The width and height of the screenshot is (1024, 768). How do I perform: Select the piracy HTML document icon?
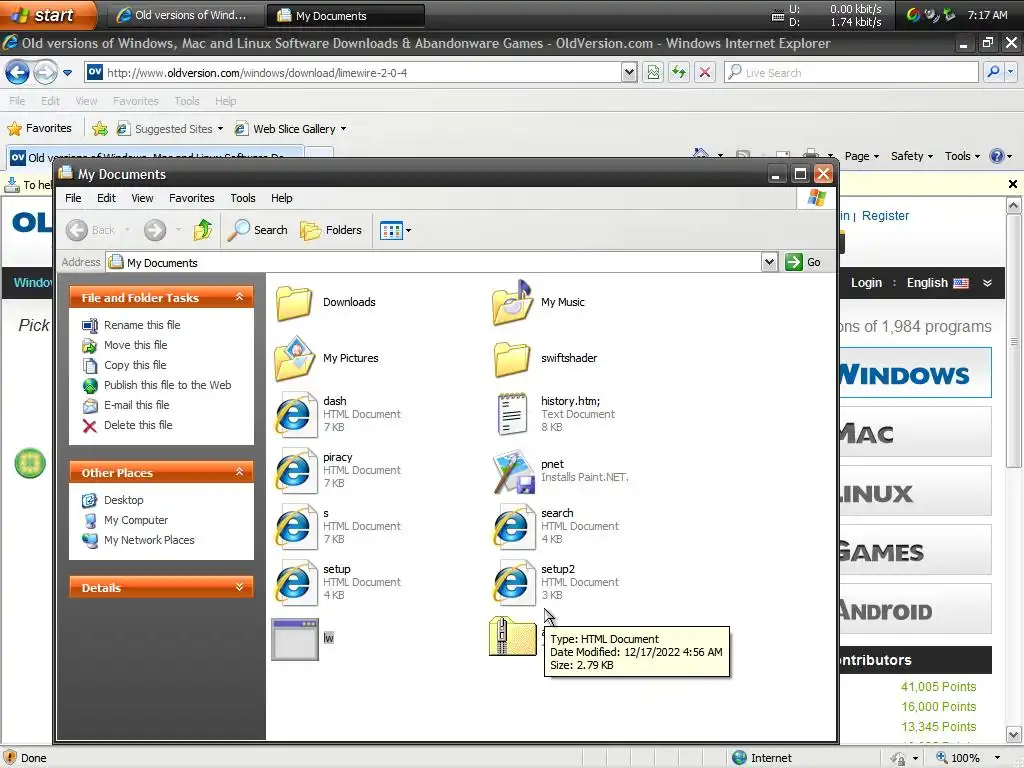tap(295, 470)
